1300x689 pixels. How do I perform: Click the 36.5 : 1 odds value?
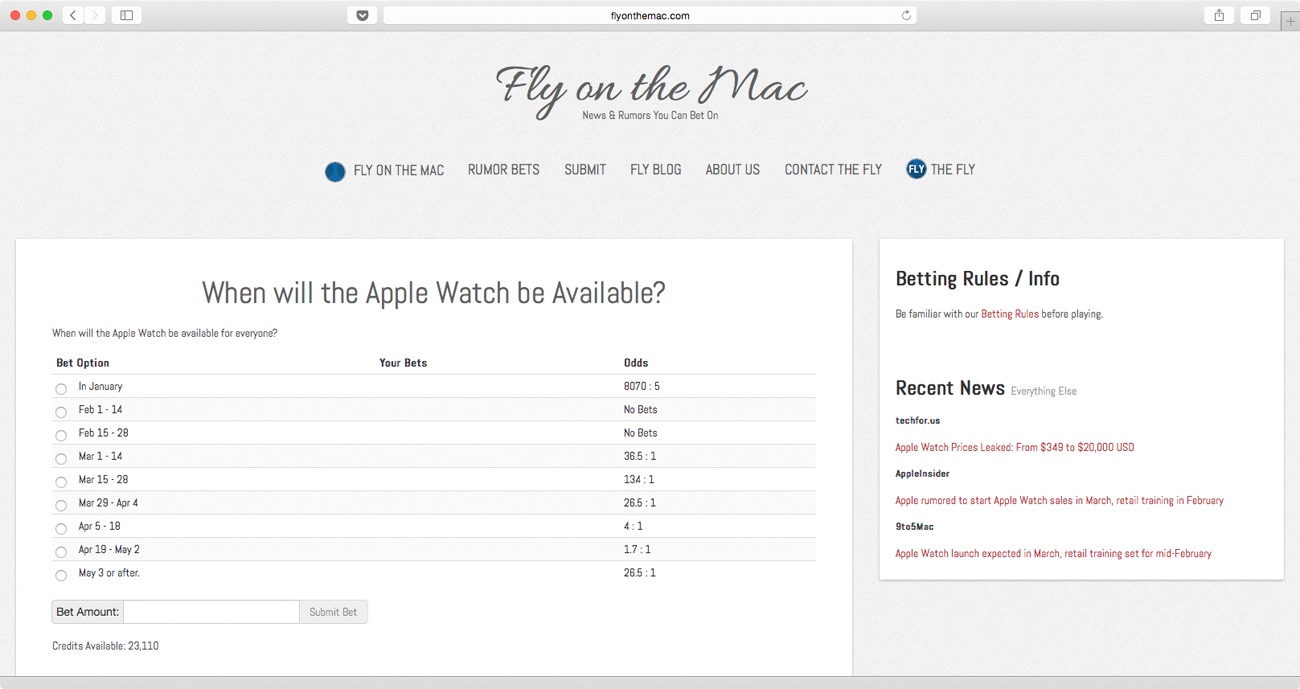(640, 456)
